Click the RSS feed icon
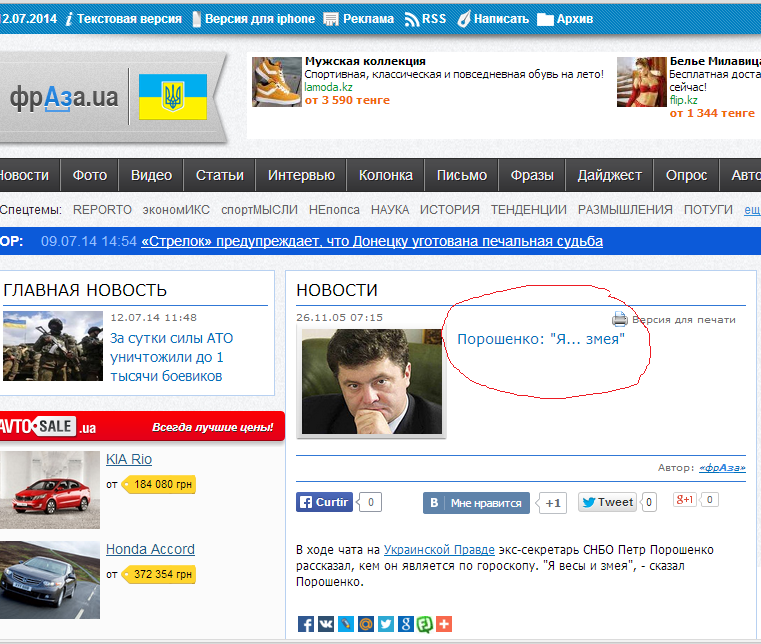 [x=412, y=19]
